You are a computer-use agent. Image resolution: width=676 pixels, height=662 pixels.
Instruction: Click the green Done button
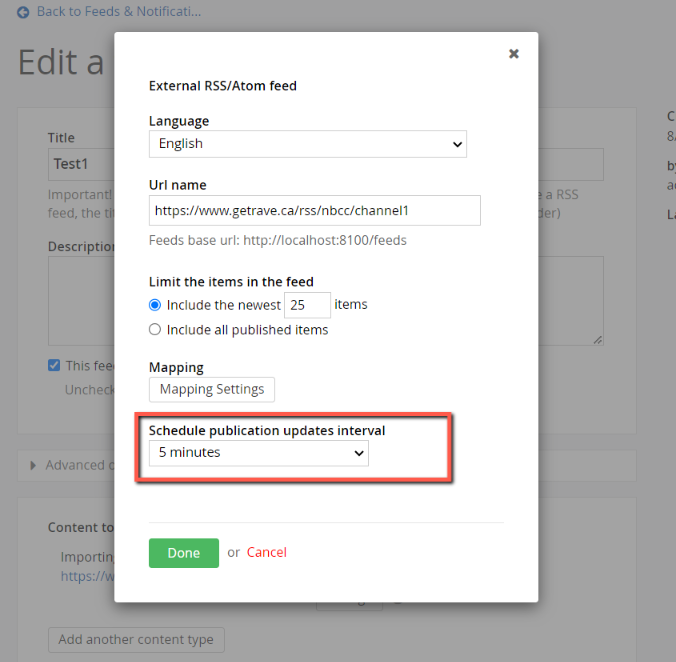tap(184, 553)
